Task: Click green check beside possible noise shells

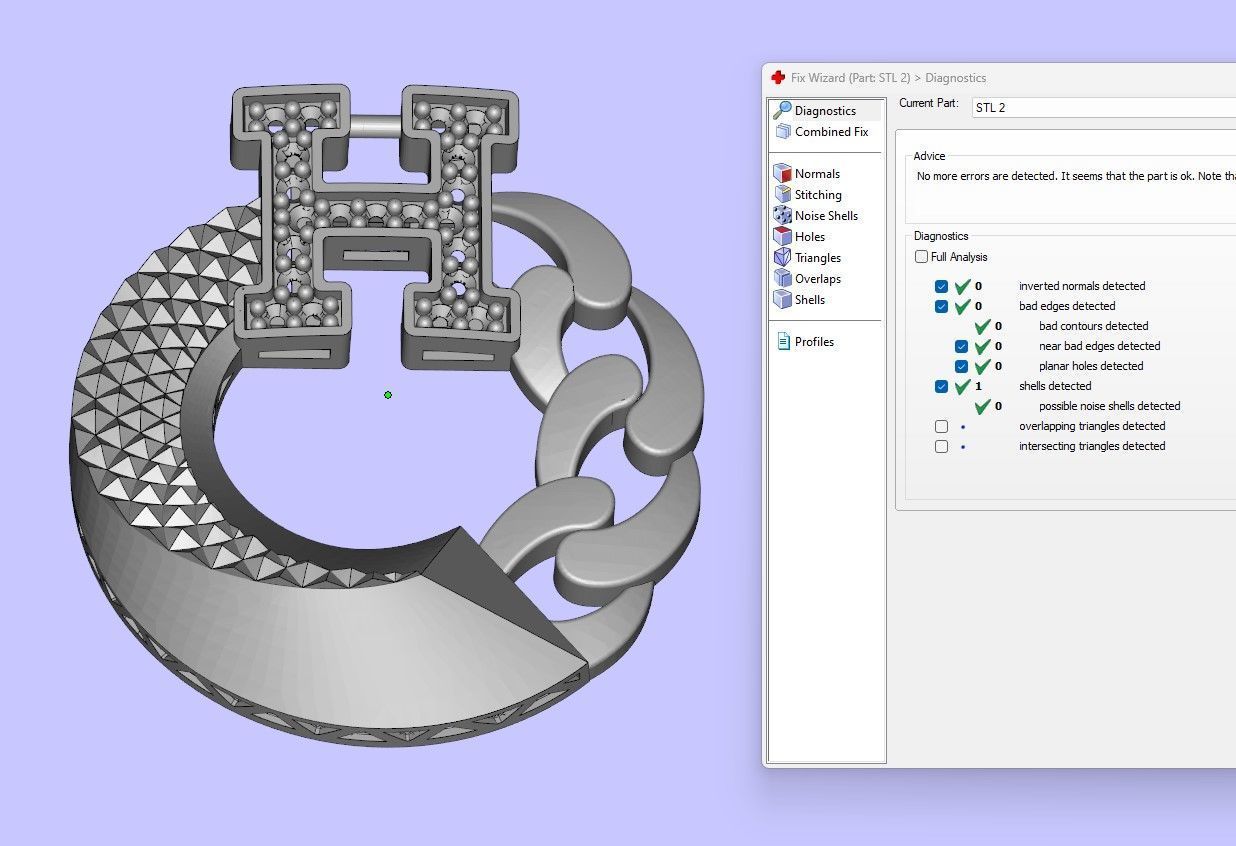Action: [982, 406]
